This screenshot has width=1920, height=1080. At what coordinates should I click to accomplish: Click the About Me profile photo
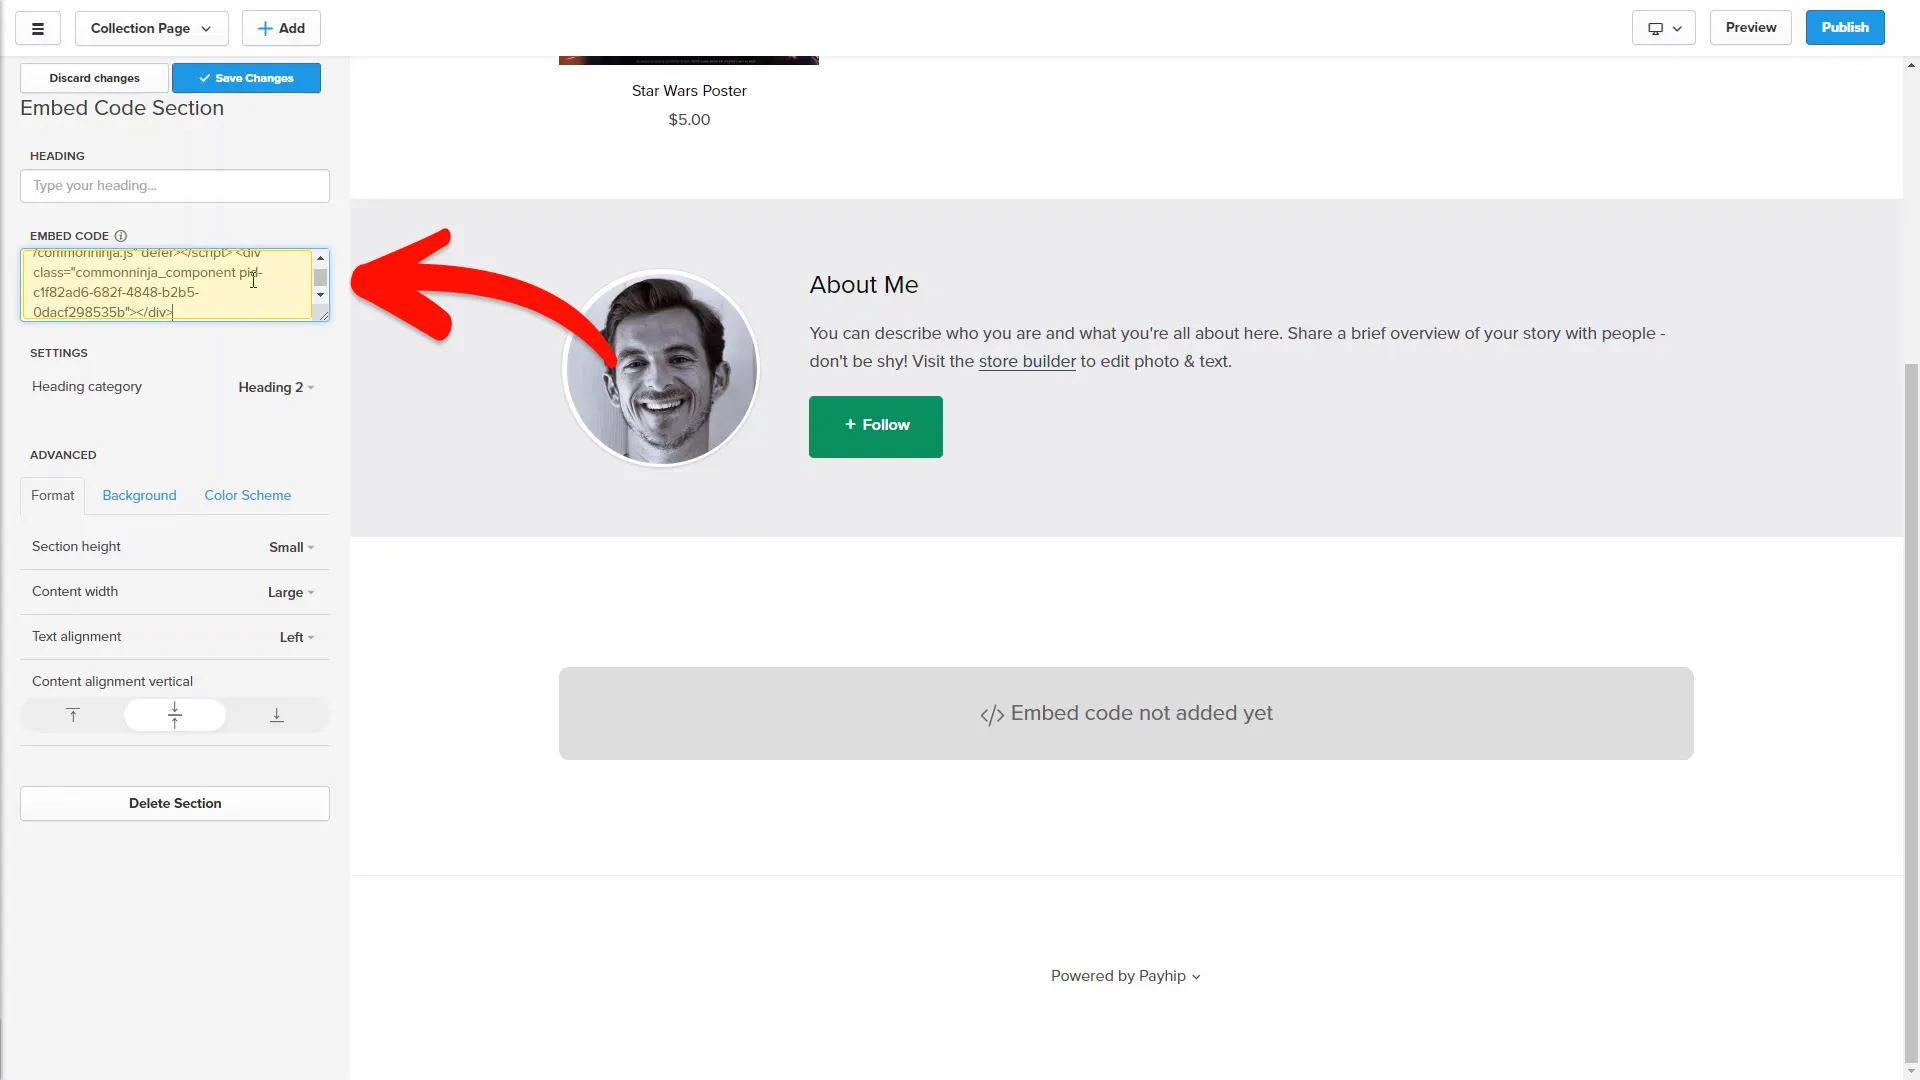tap(660, 369)
